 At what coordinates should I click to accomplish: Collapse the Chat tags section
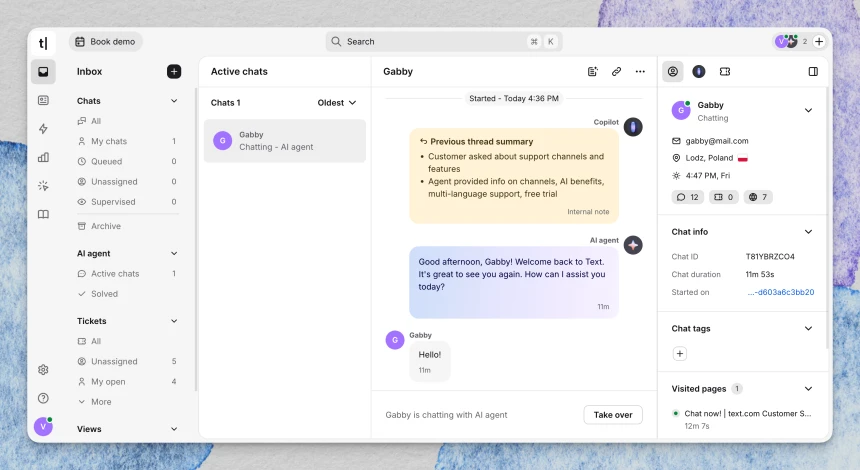(808, 329)
